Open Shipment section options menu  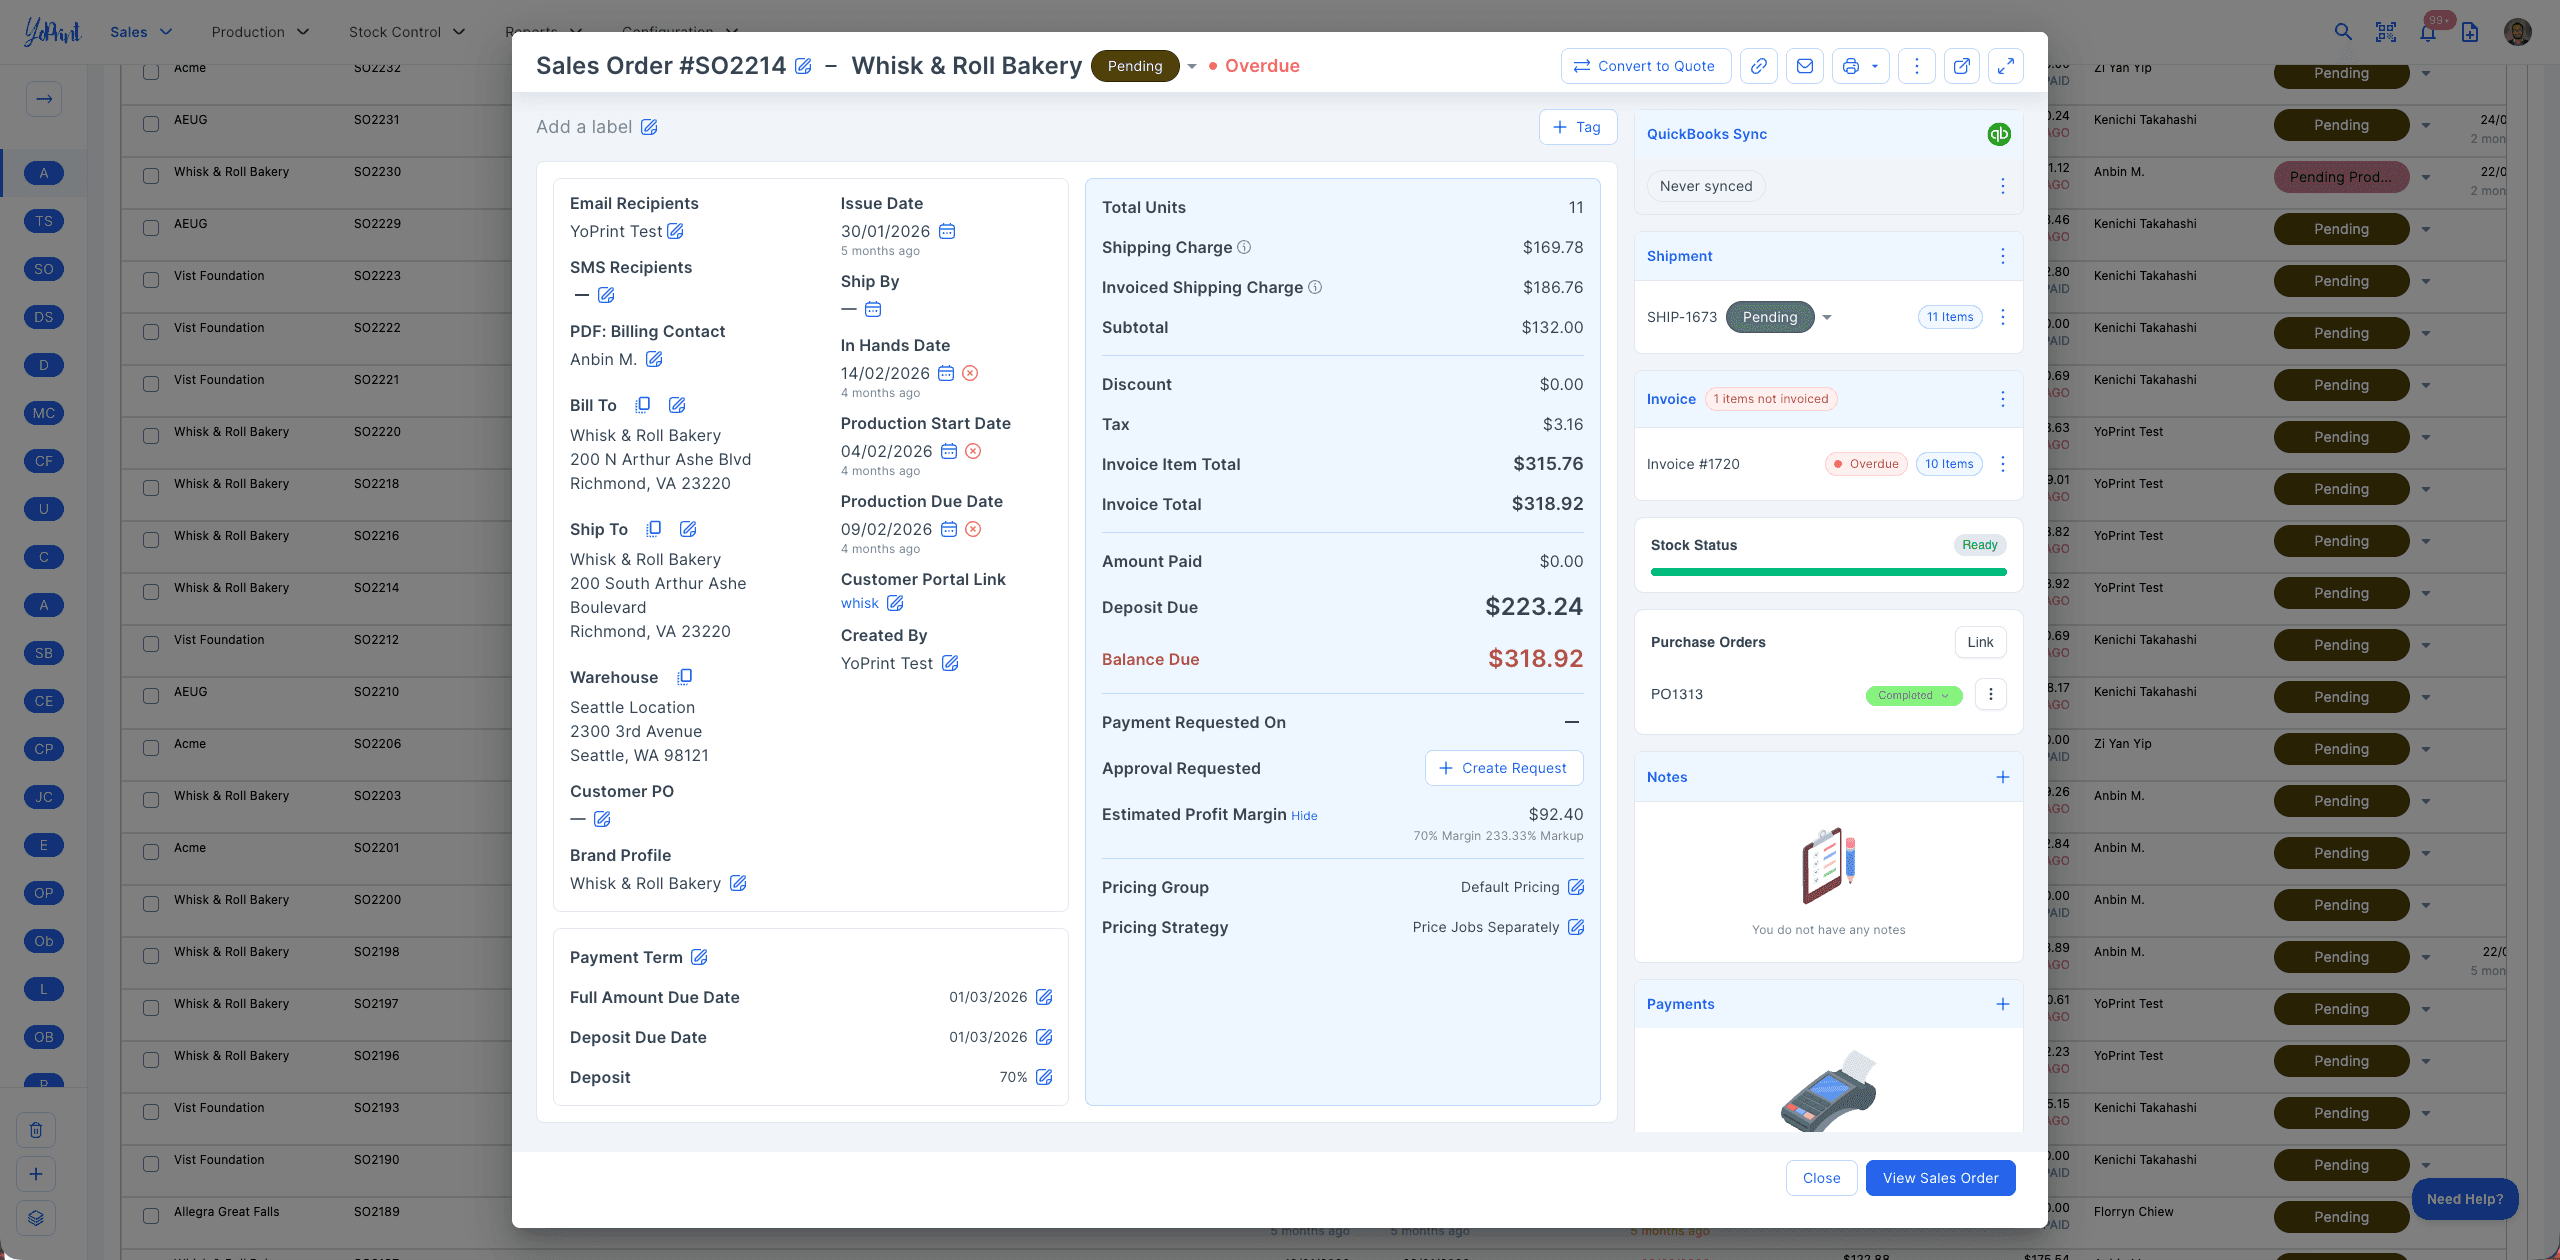2003,256
